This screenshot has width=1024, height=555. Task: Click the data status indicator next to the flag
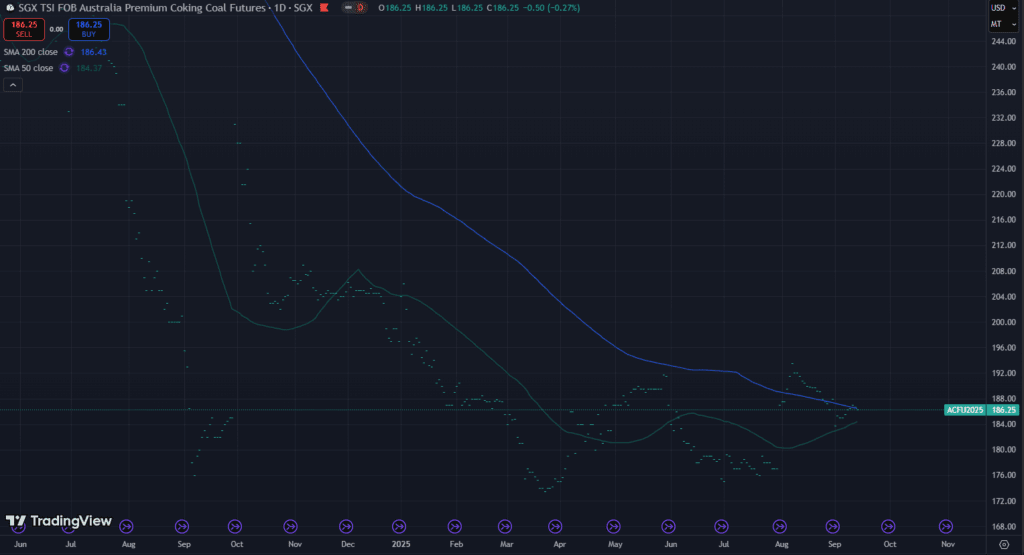pyautogui.click(x=366, y=8)
